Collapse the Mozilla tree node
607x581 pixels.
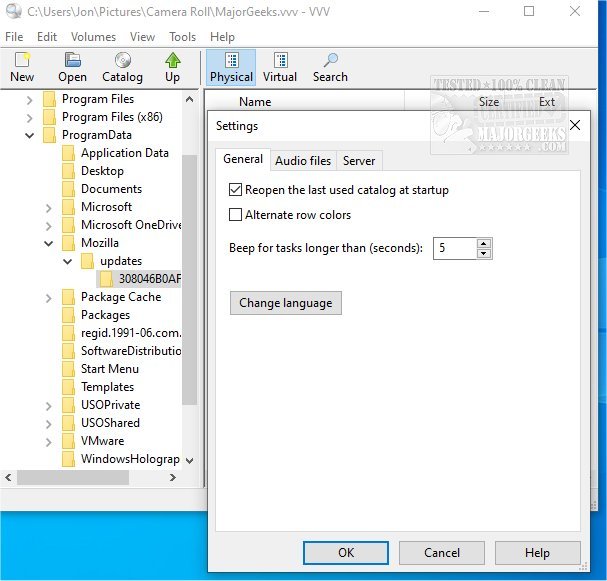[x=48, y=243]
